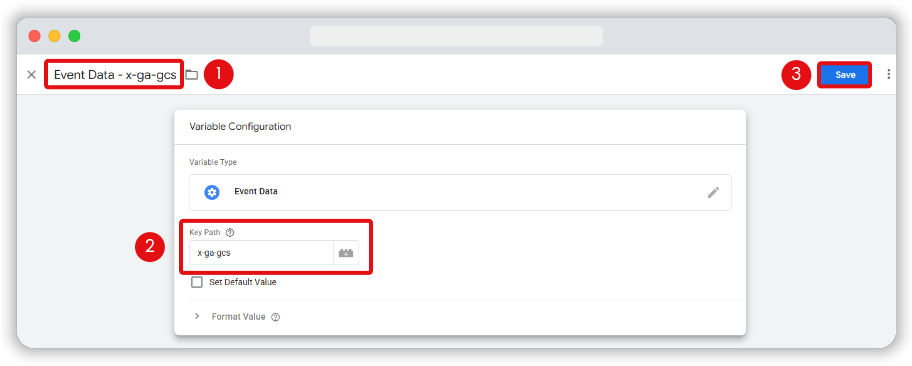Close the variable editor with X icon

pos(31,74)
